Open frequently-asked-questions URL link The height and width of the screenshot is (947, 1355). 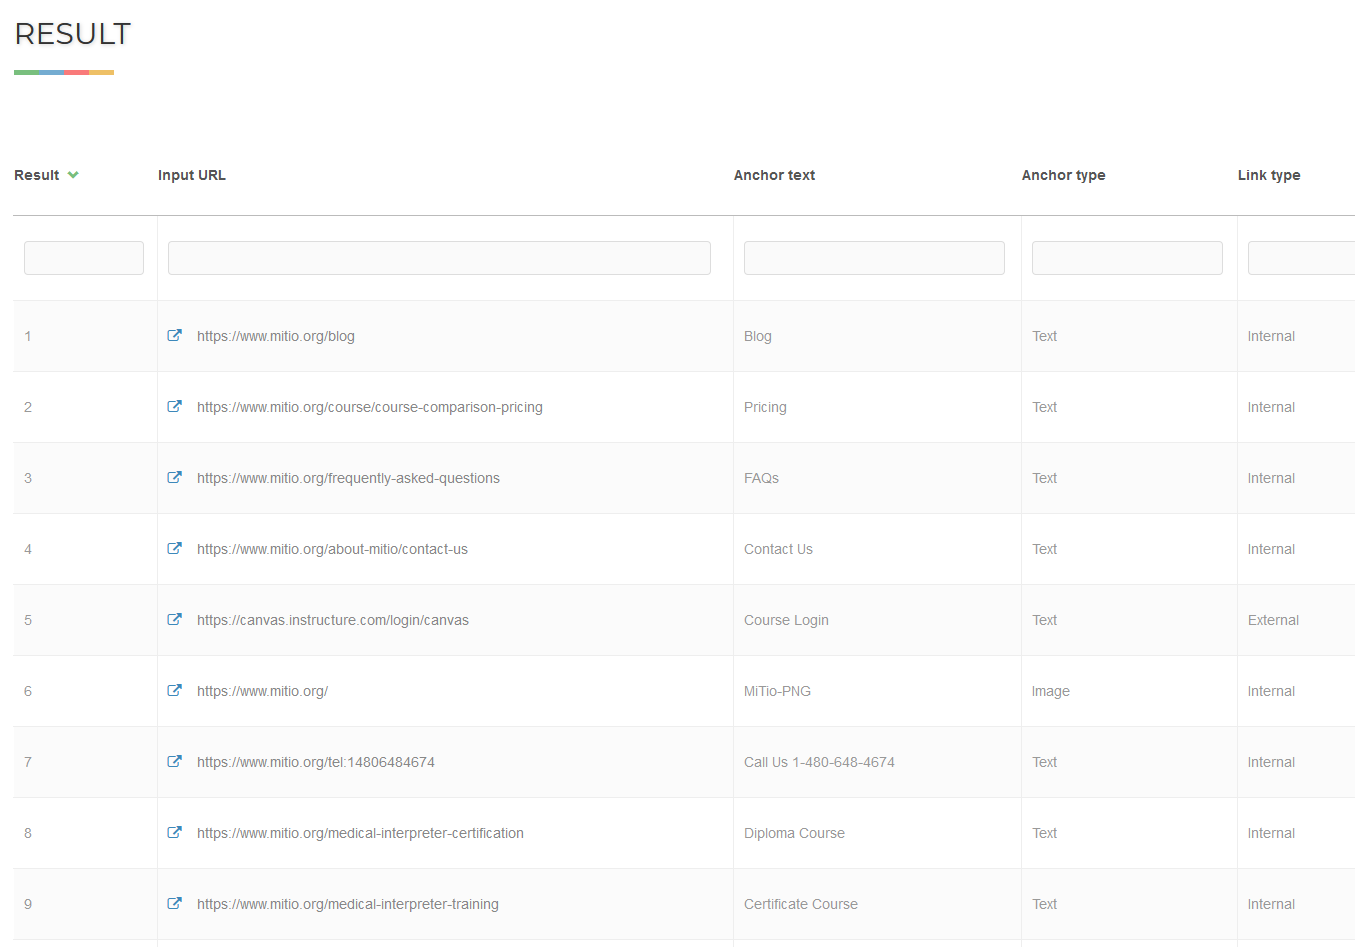pos(348,478)
